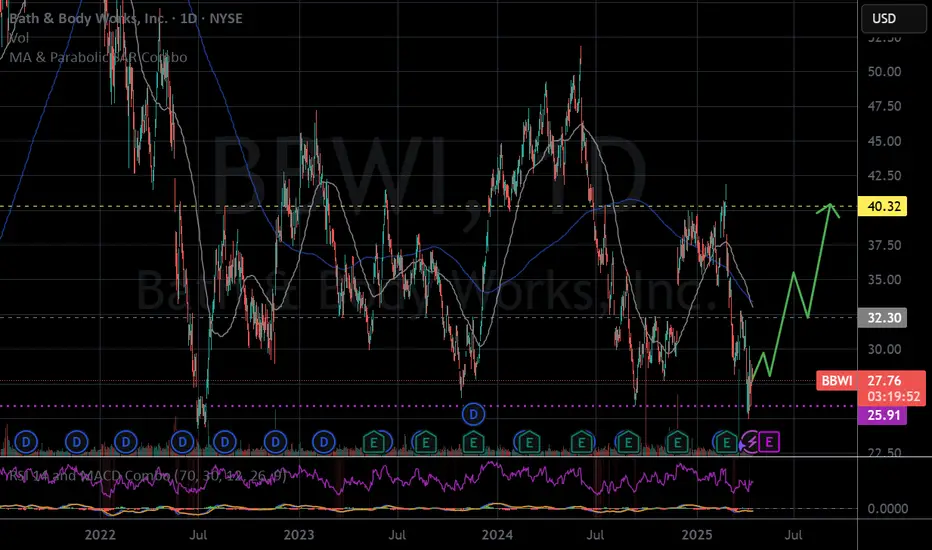Click the 2023 label on time axis

[298, 535]
